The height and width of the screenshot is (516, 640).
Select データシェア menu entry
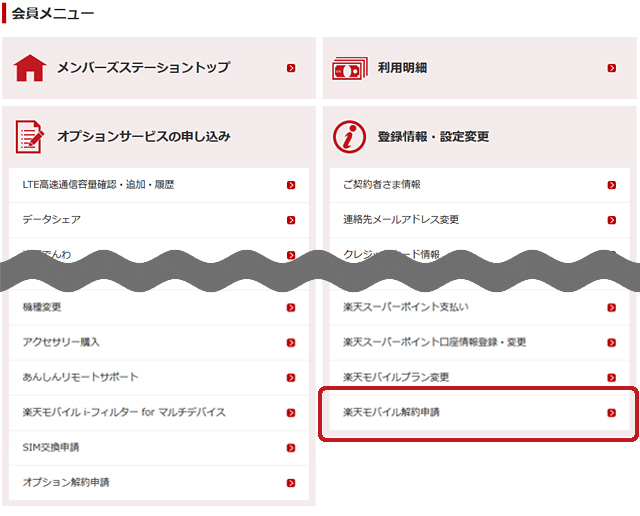click(159, 220)
